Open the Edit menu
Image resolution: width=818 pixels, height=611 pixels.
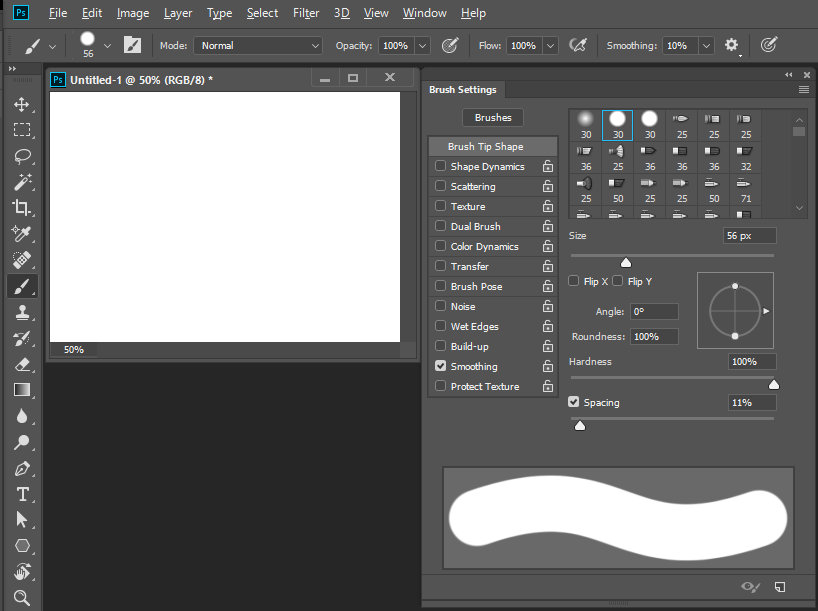pos(92,13)
